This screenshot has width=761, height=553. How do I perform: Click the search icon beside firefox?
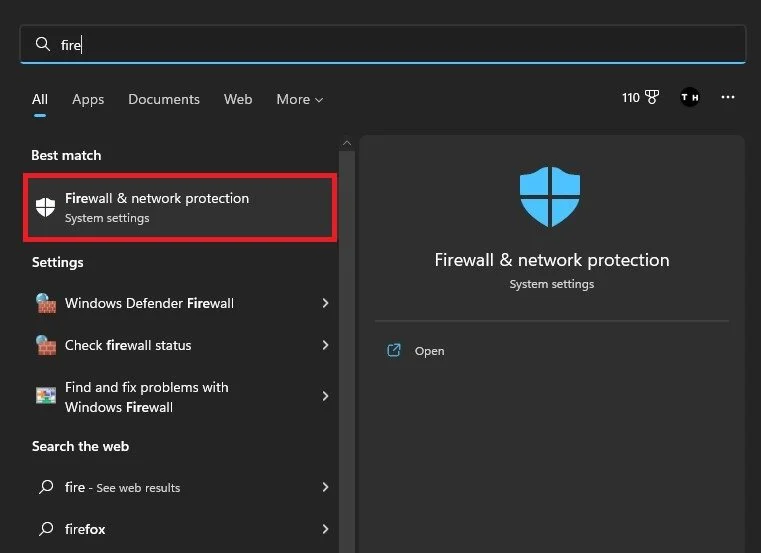click(x=46, y=528)
